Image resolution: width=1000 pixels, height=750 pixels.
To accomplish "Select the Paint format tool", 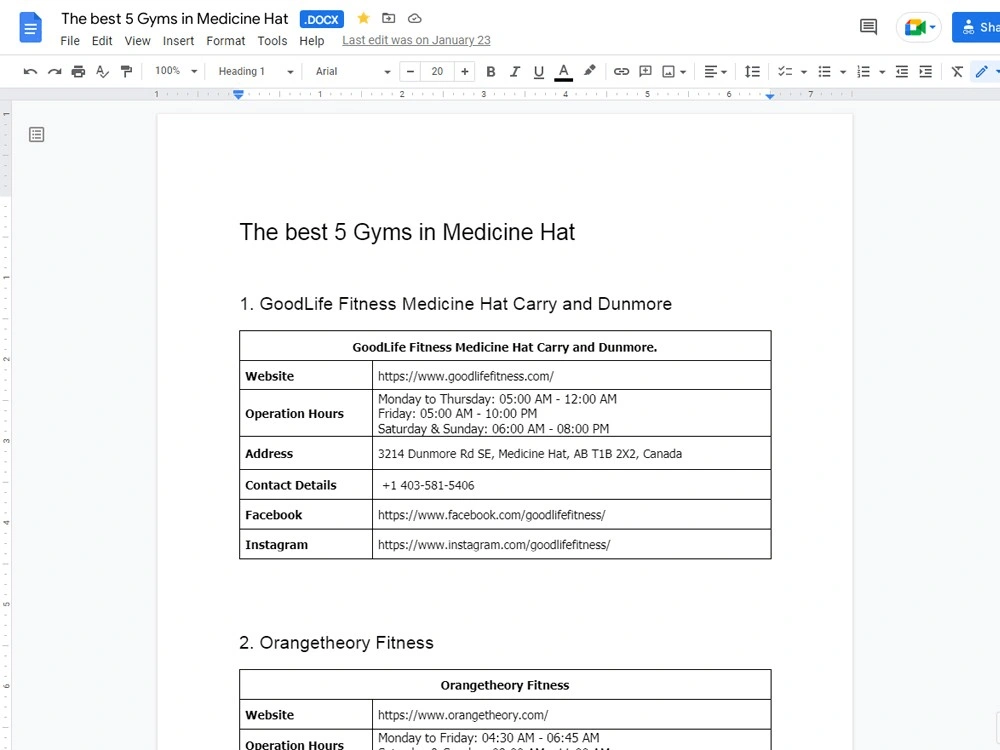I will click(126, 71).
